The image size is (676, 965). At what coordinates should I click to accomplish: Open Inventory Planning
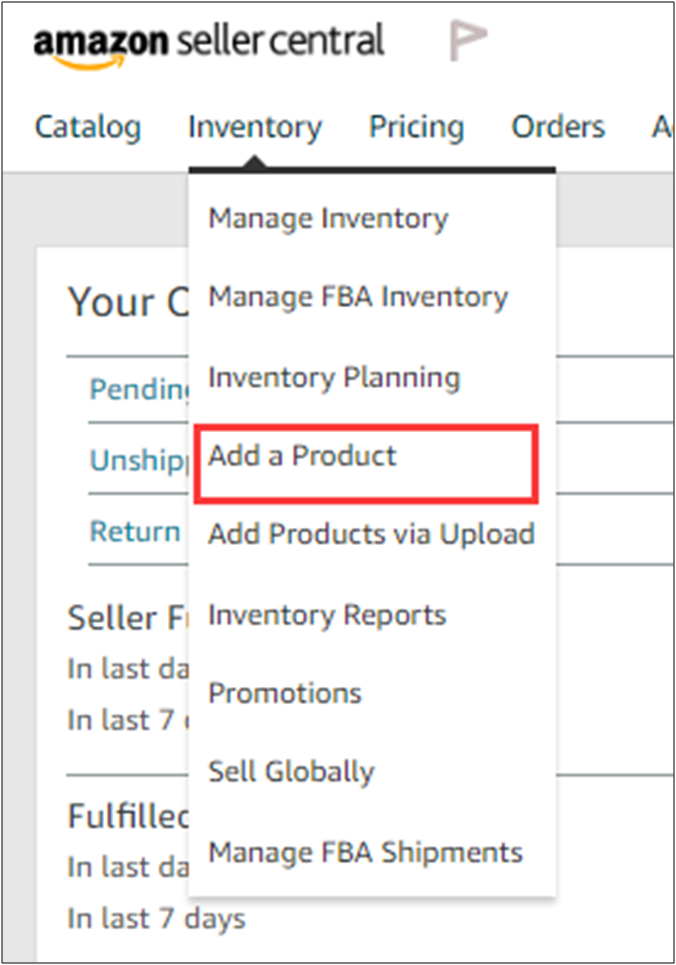coord(334,377)
